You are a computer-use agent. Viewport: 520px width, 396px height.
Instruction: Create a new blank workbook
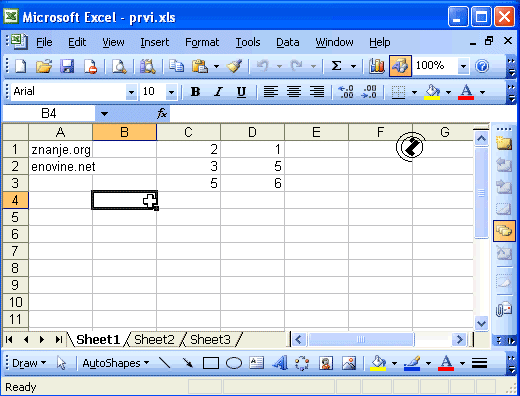click(x=21, y=66)
